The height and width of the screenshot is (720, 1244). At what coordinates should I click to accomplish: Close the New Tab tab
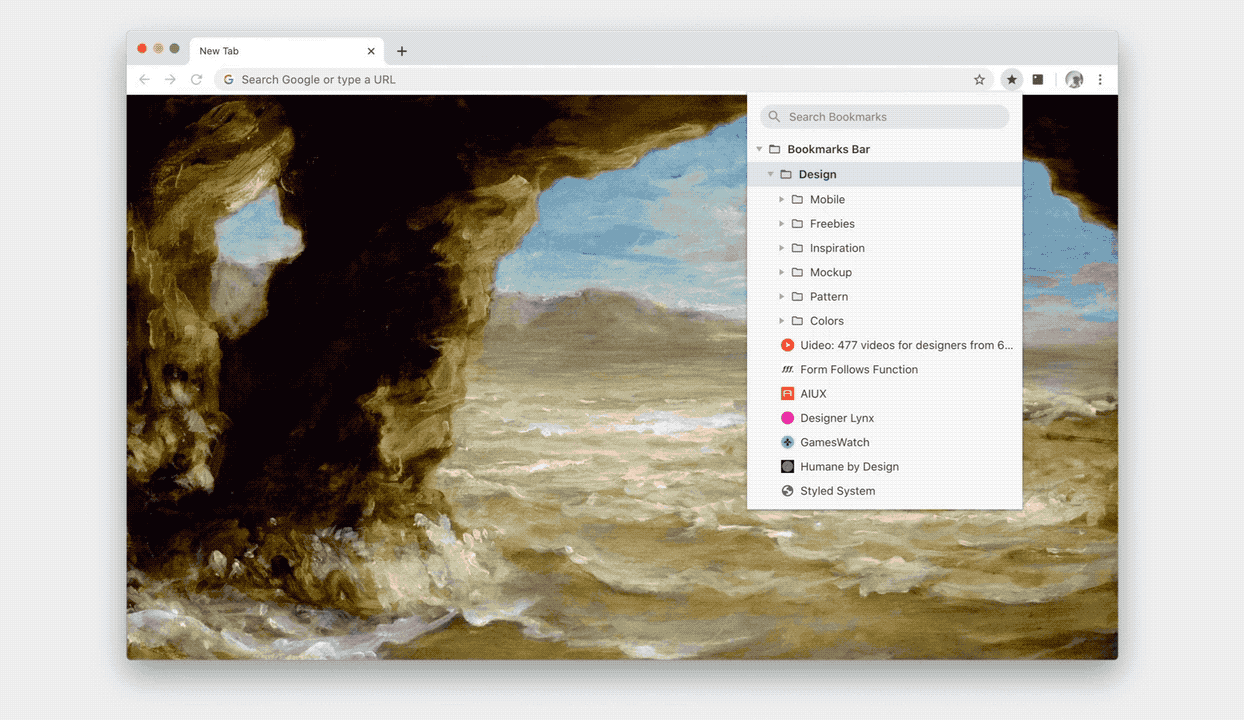pos(371,51)
